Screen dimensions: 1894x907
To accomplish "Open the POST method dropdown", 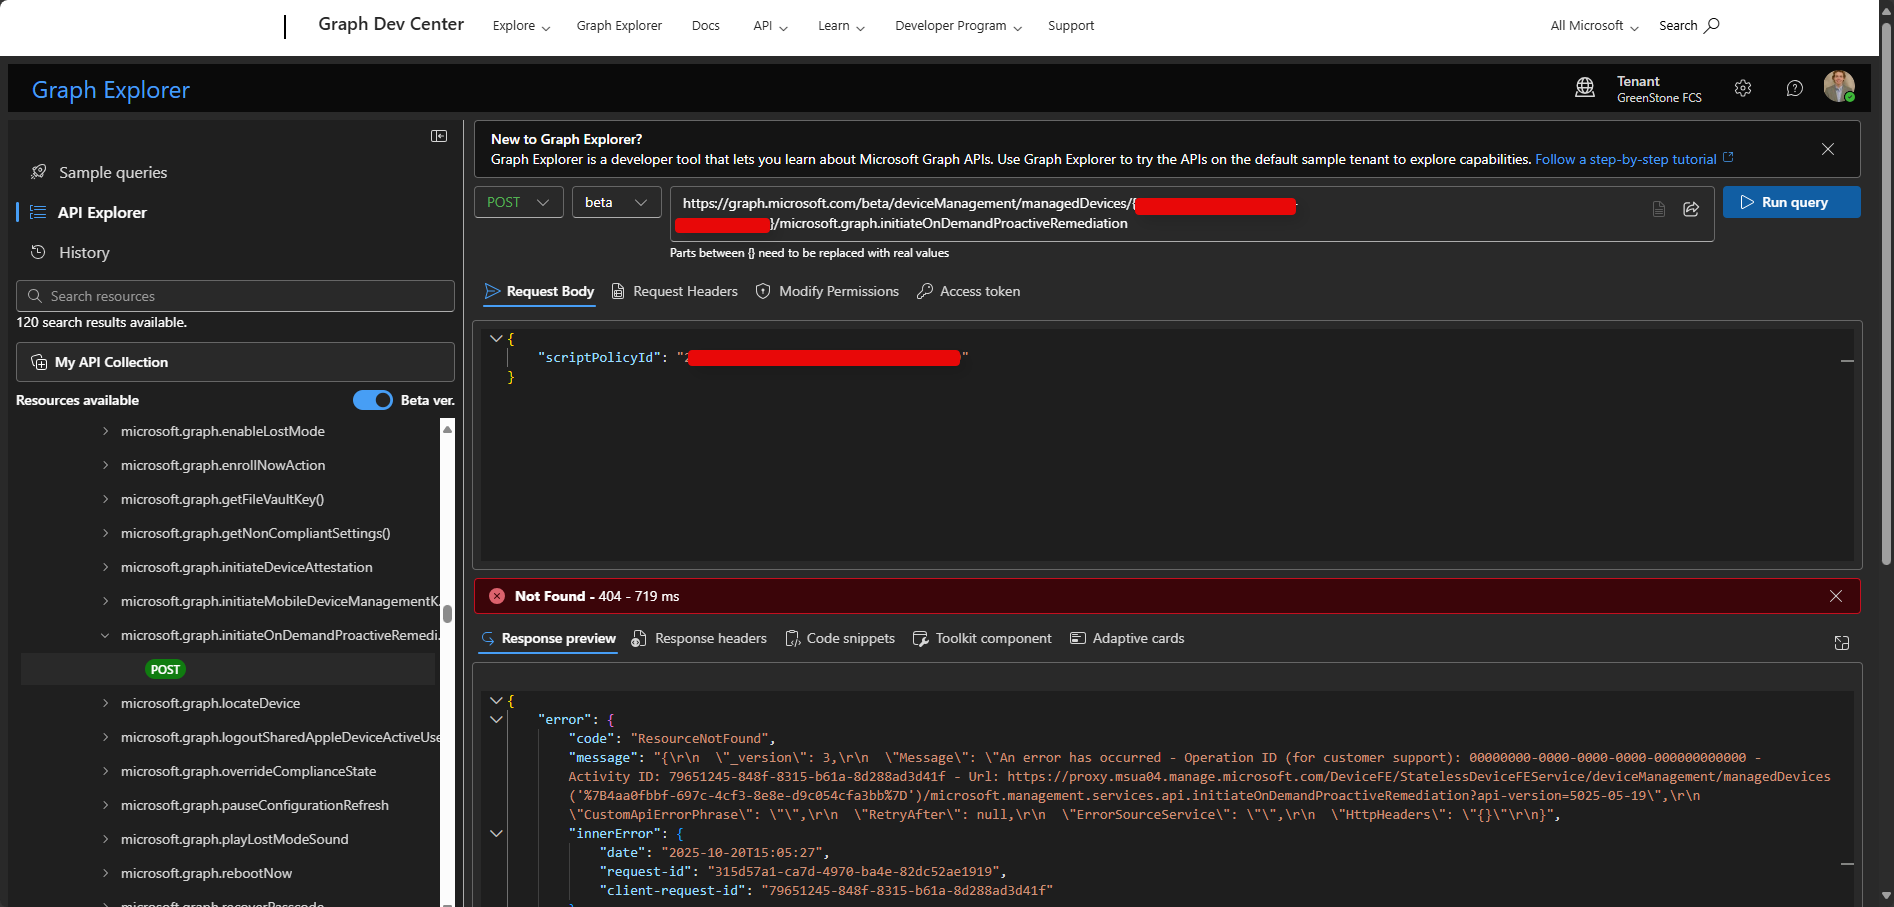I will pos(518,202).
